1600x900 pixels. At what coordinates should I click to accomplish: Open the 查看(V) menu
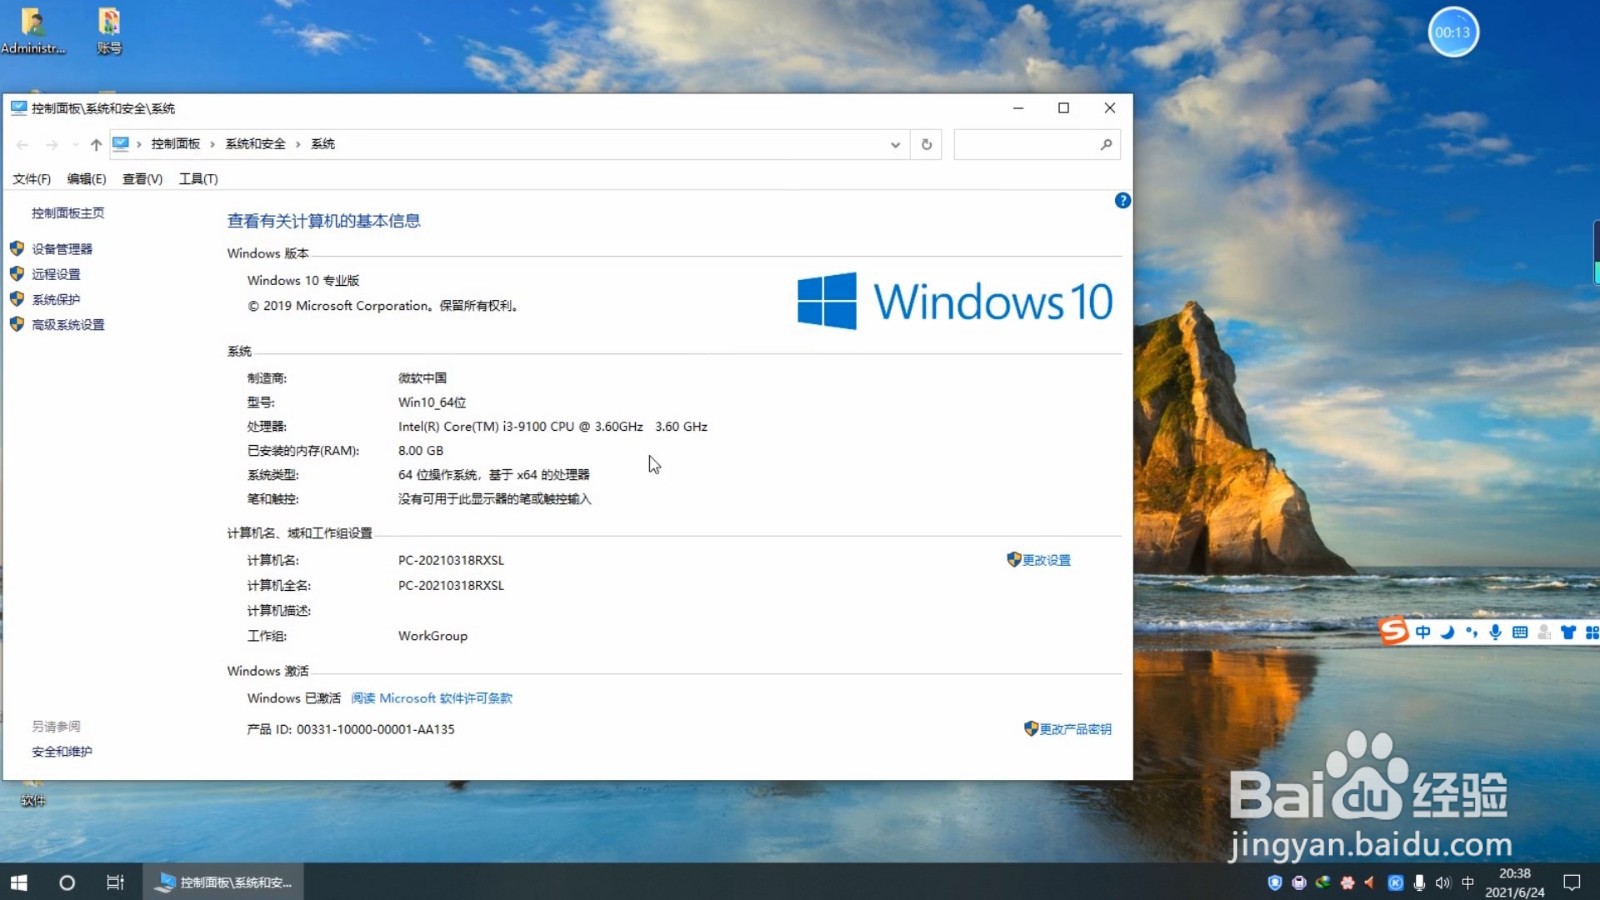coord(142,179)
